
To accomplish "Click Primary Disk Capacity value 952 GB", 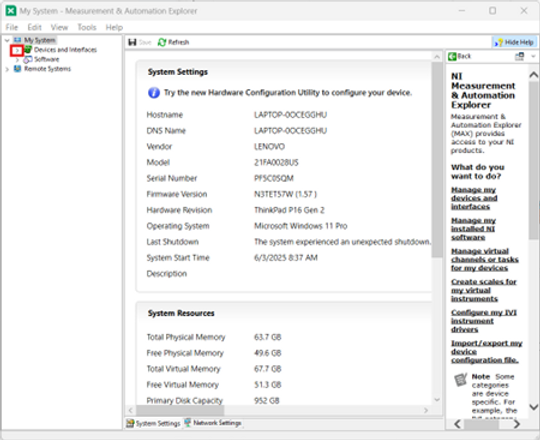I will click(x=267, y=401).
